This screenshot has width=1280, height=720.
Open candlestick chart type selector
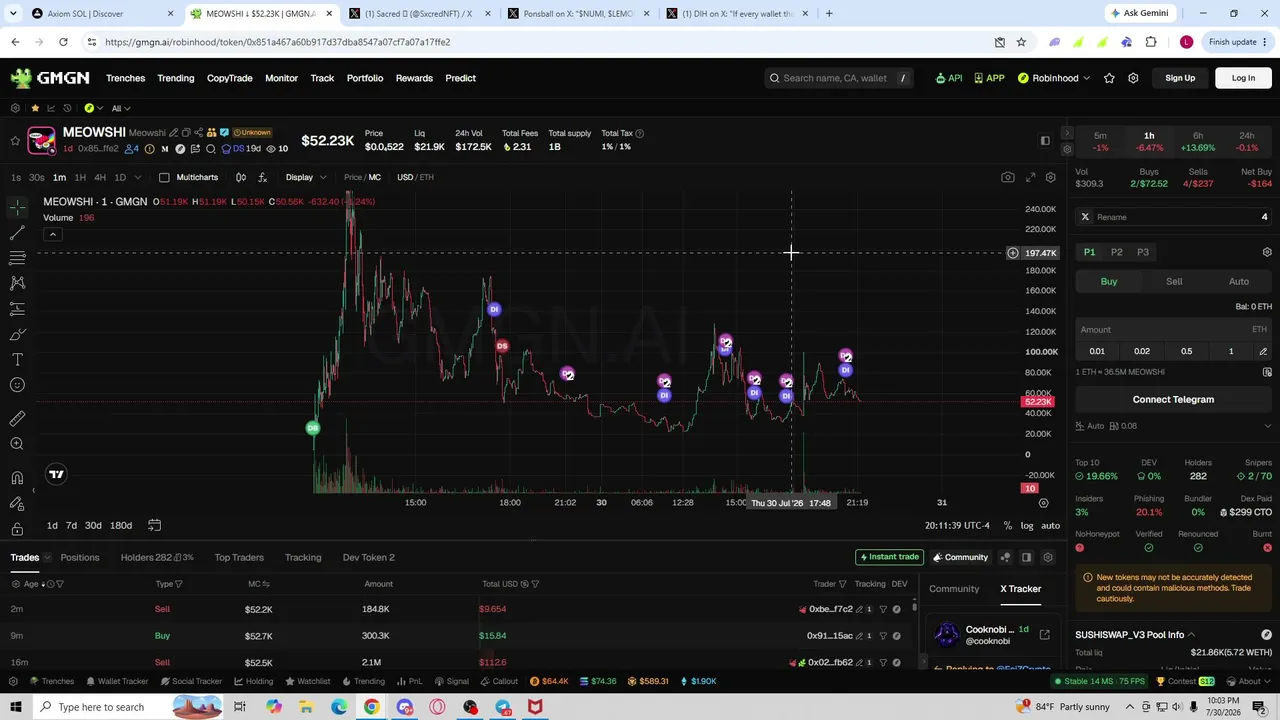(x=241, y=177)
